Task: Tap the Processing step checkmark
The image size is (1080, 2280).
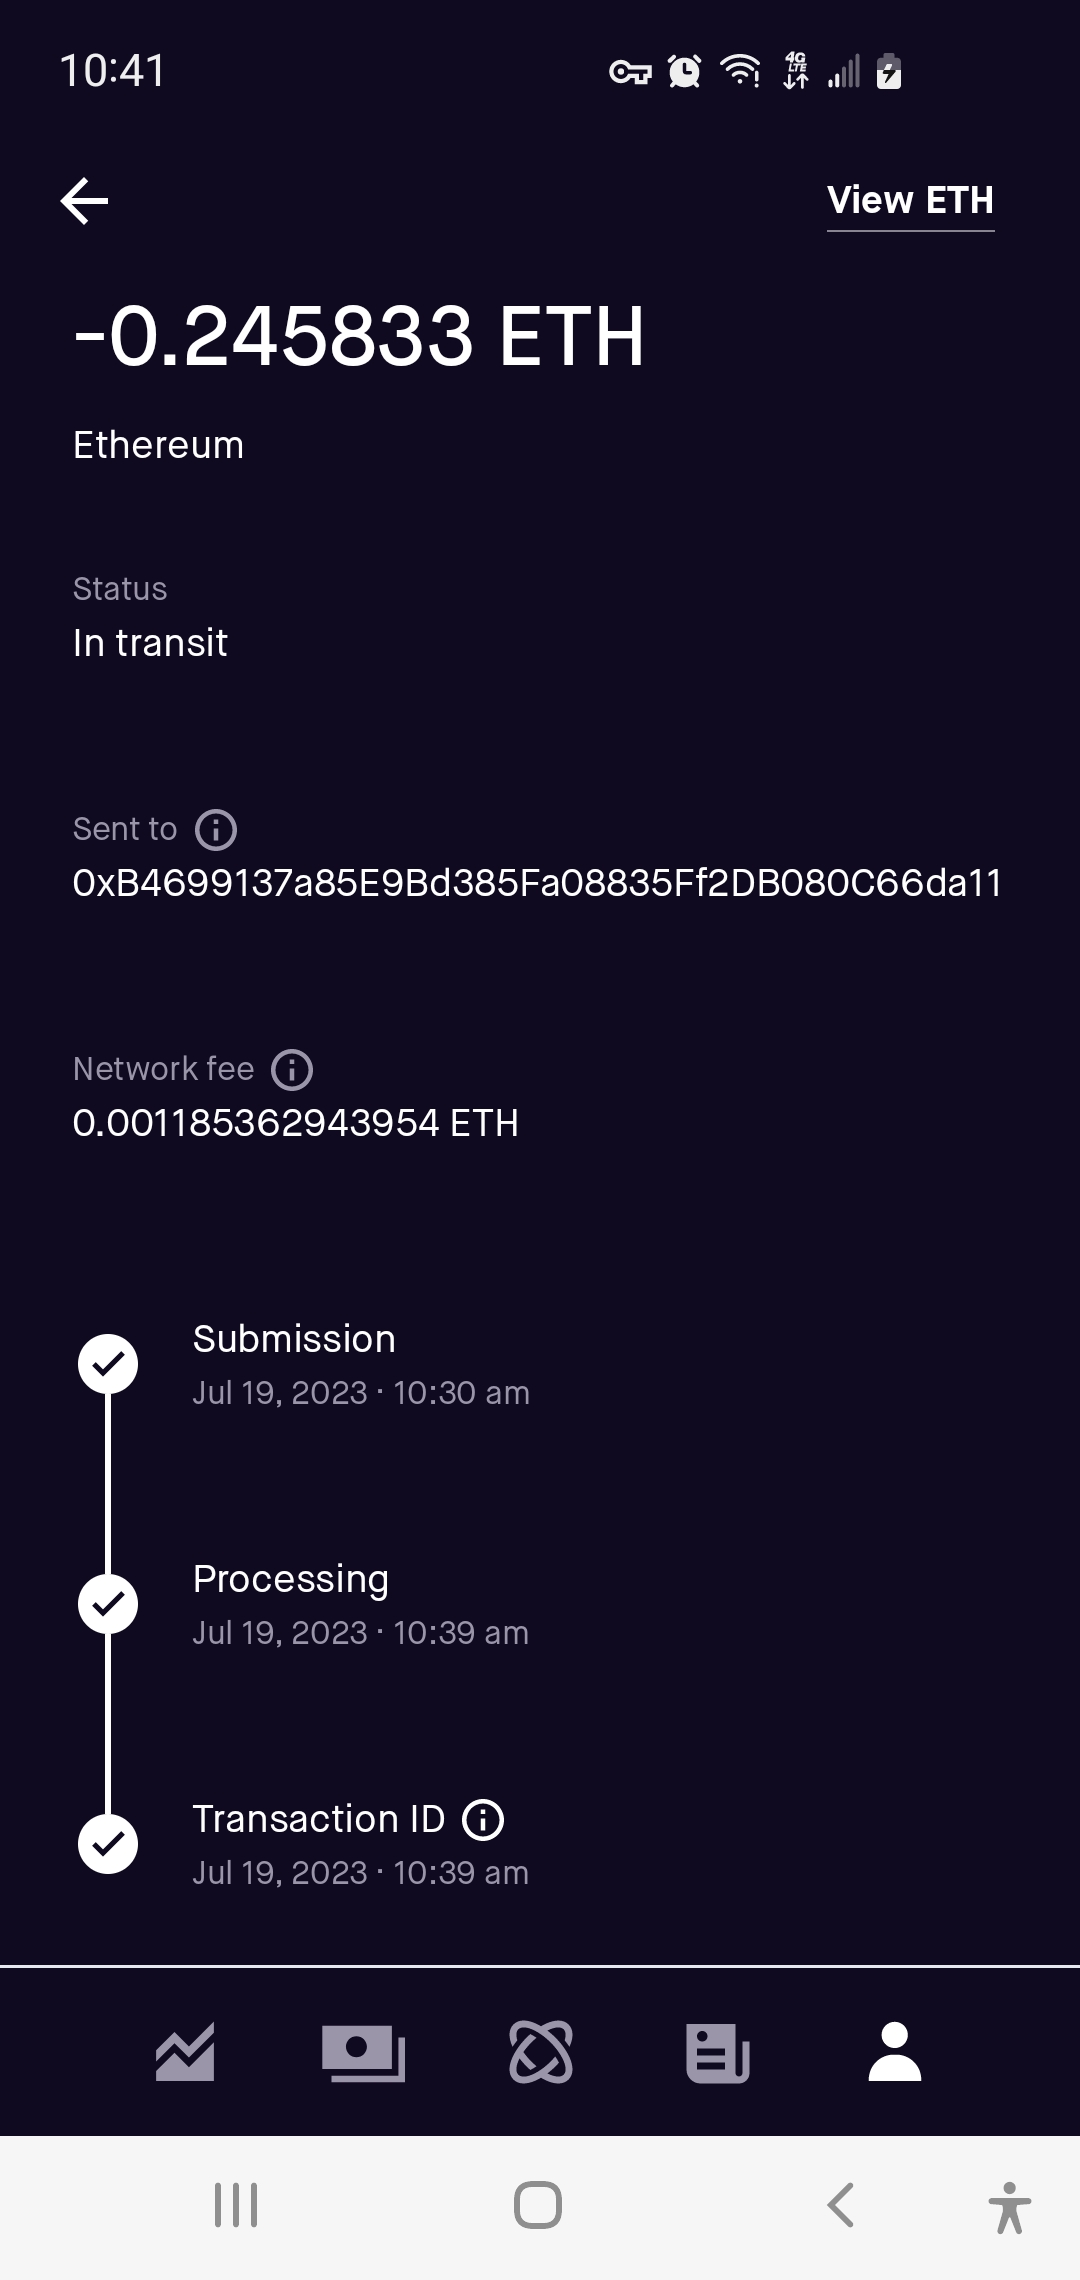Action: pos(108,1604)
